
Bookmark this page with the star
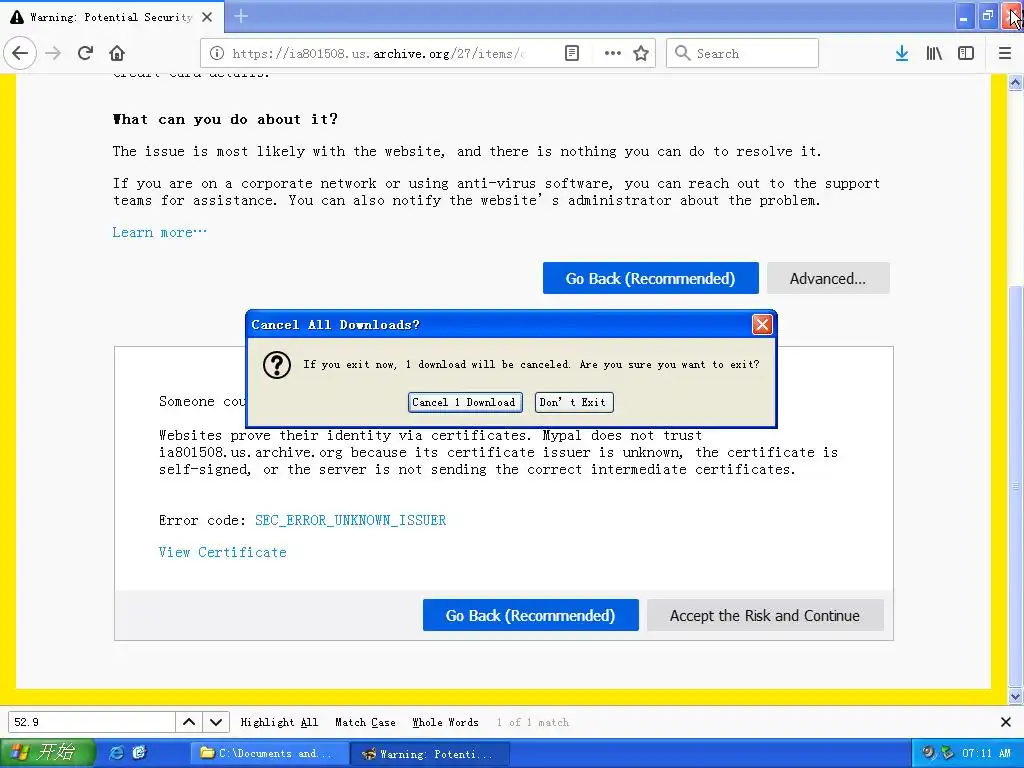point(641,54)
